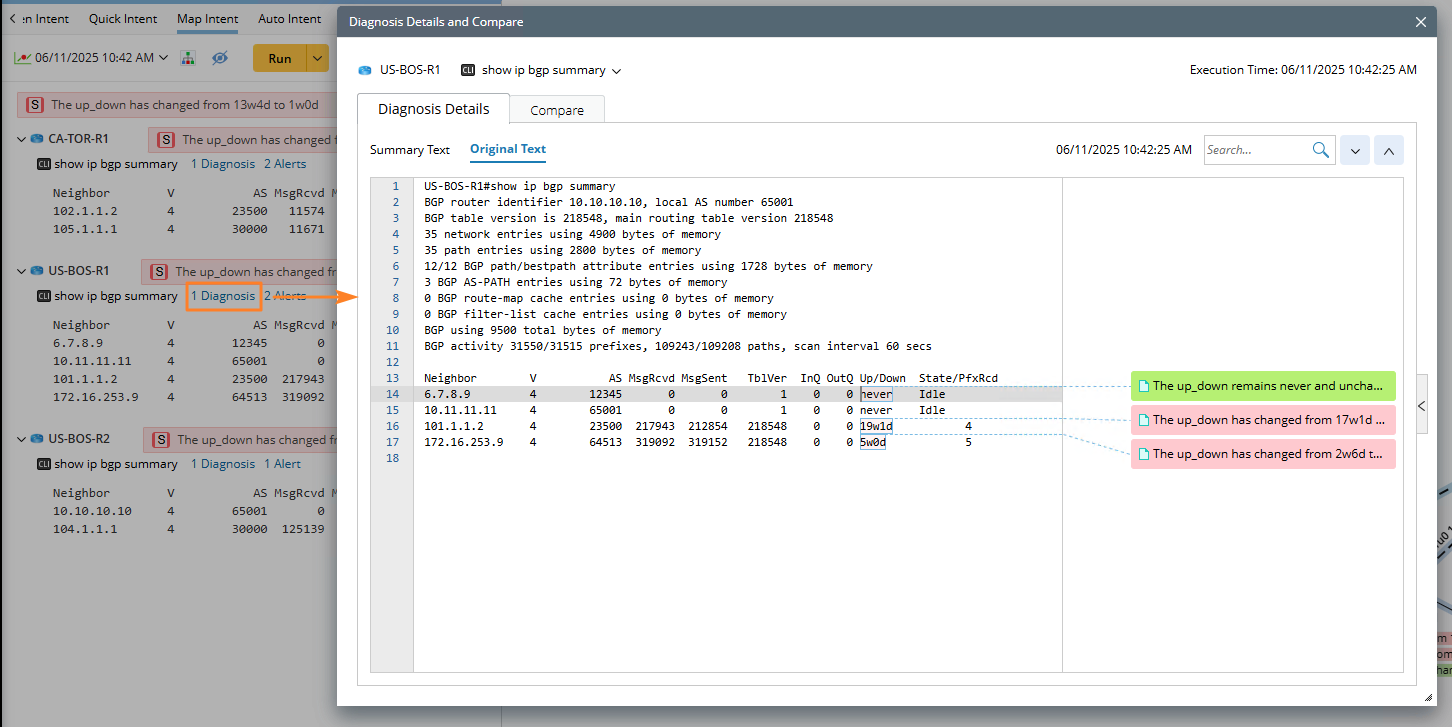Select the Summary Text view
1452x727 pixels.
pos(410,150)
